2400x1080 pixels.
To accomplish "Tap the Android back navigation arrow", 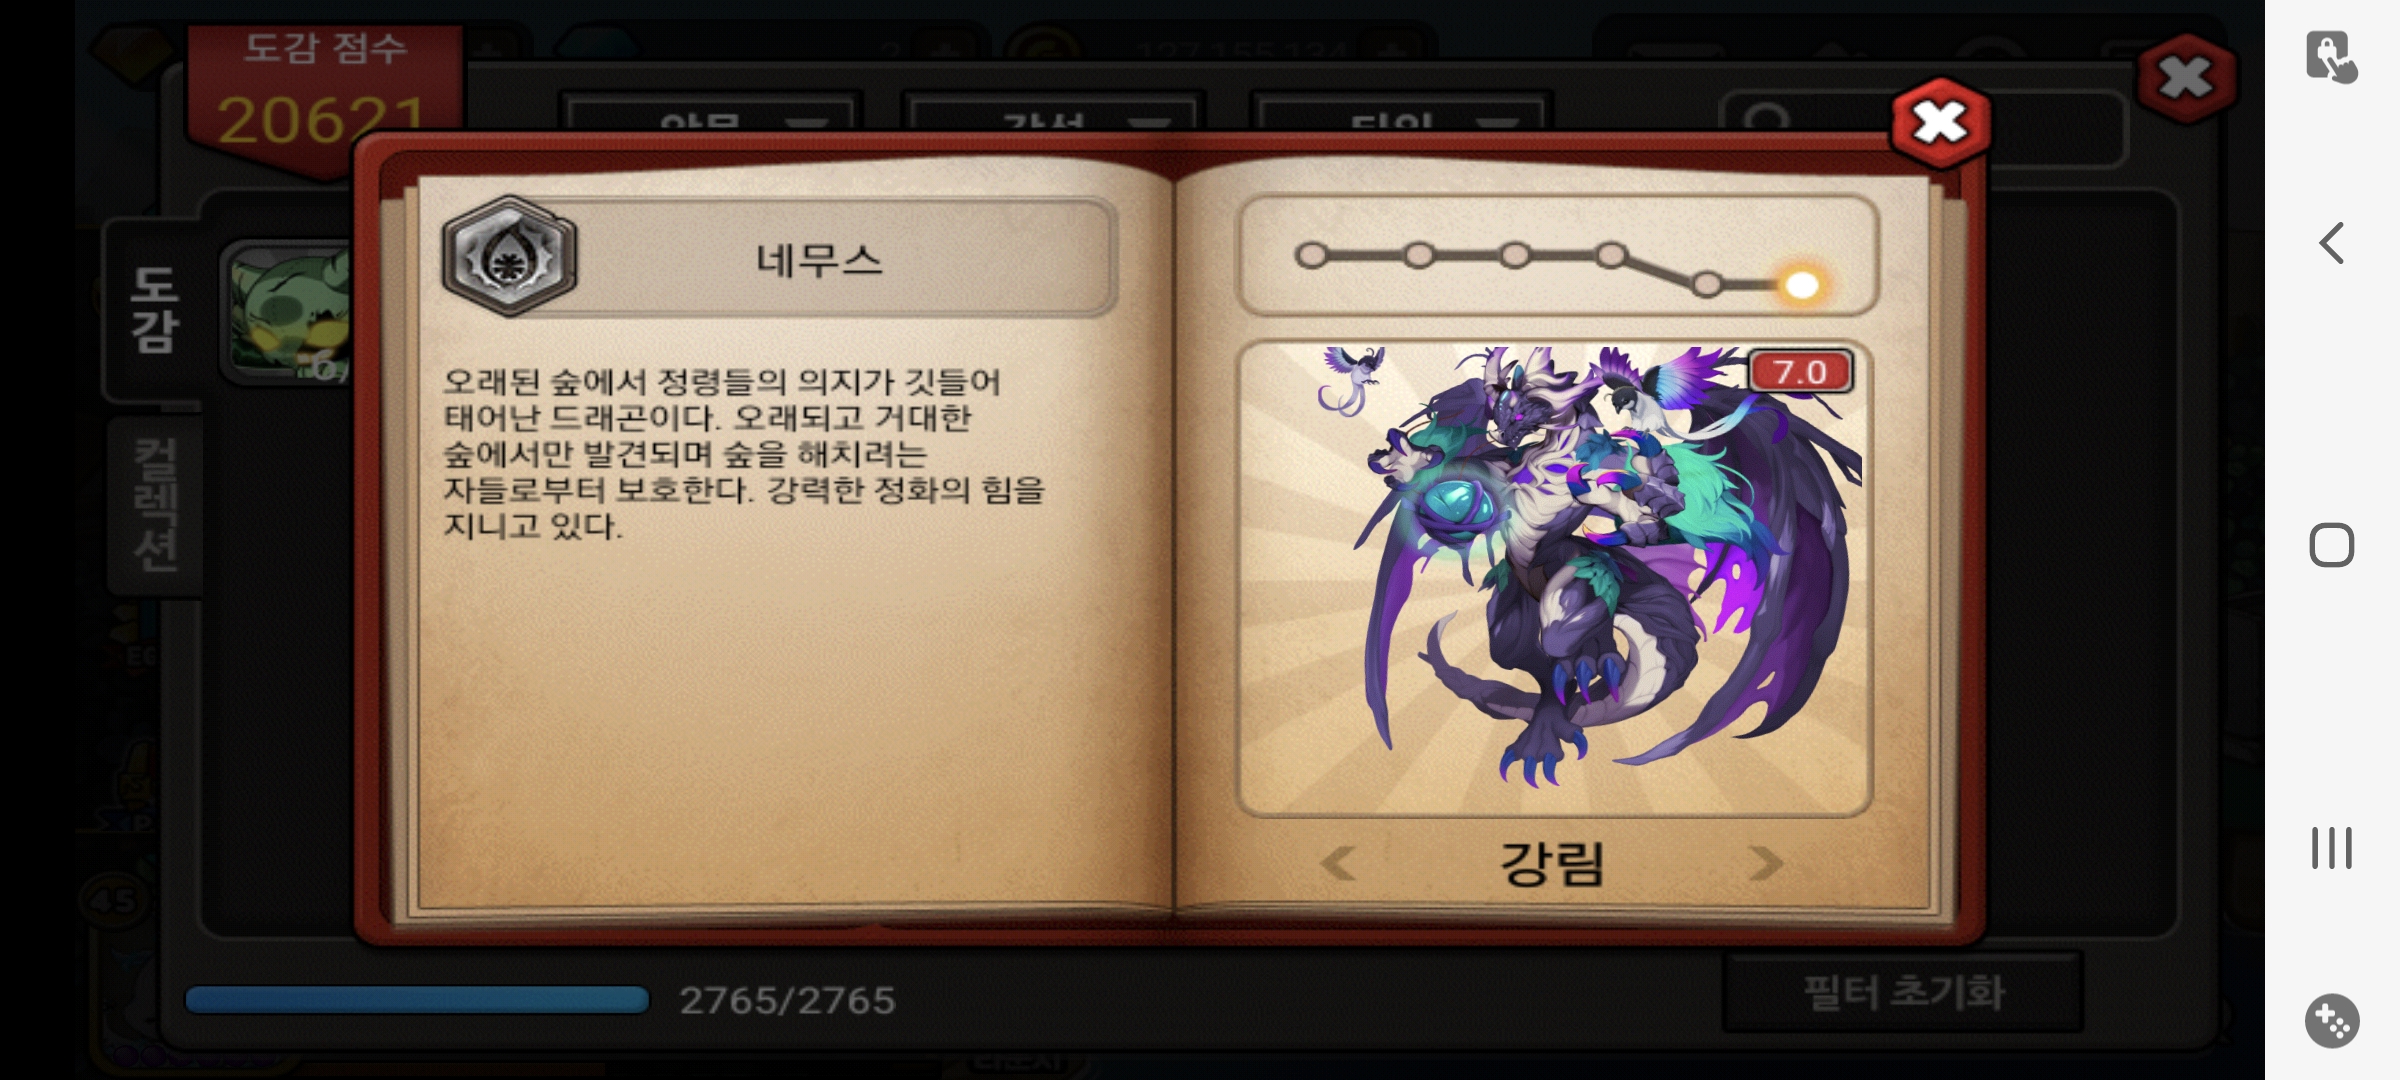I will (x=2331, y=243).
